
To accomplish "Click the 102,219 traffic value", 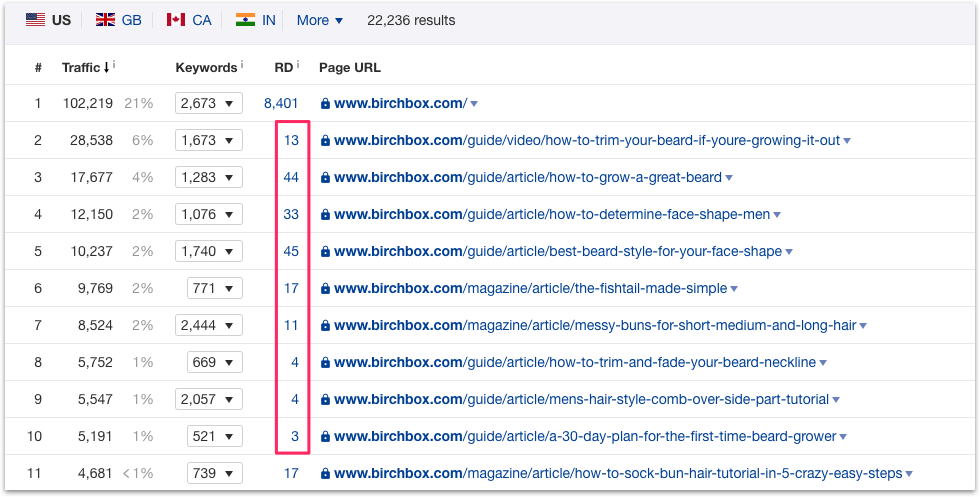I will pyautogui.click(x=88, y=103).
